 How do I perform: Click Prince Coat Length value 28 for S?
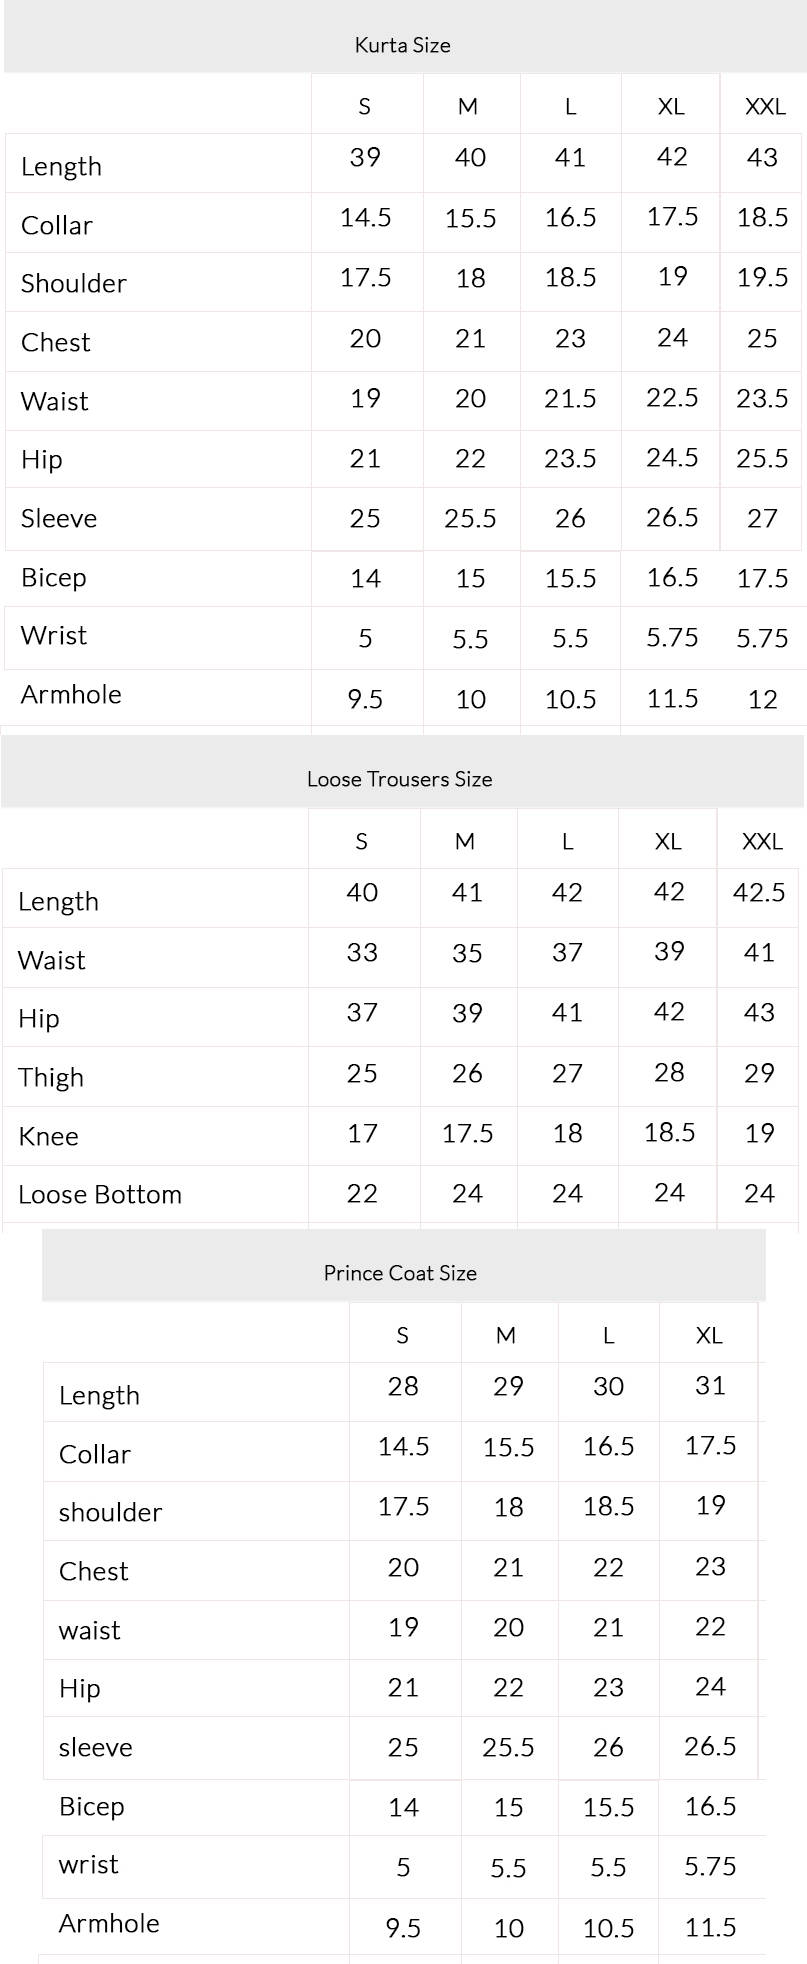click(x=403, y=1386)
